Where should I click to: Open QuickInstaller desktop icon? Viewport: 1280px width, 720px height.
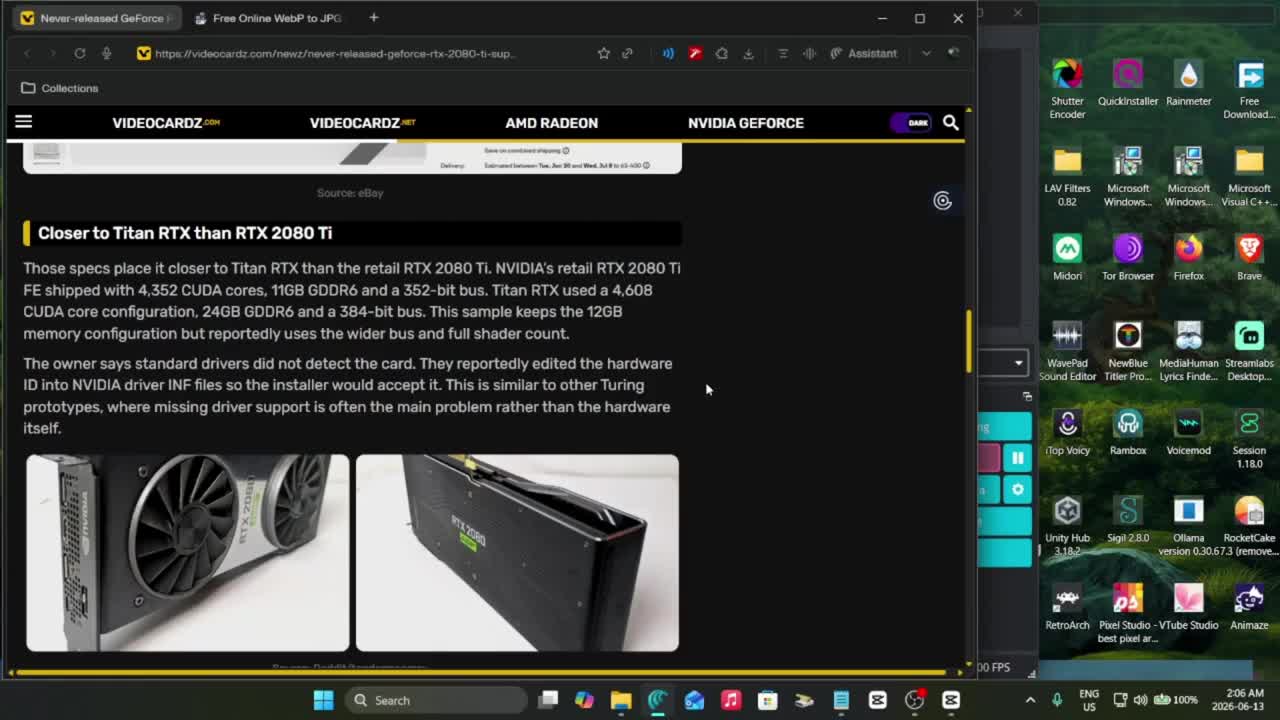[x=1128, y=83]
